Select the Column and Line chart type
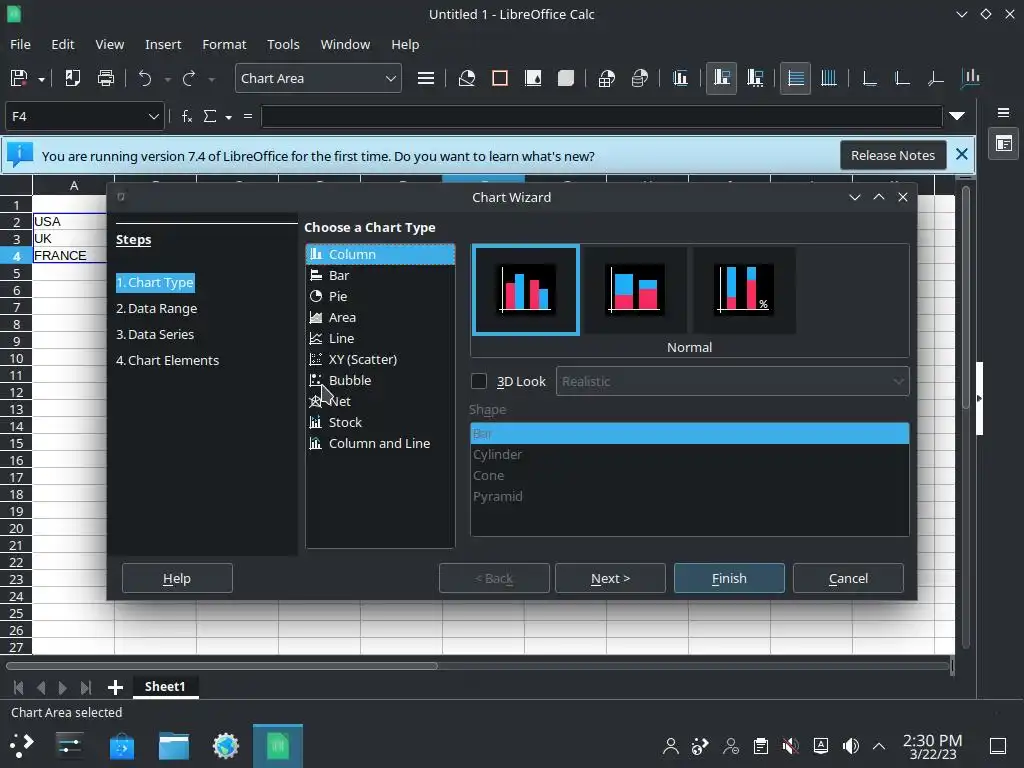 pos(380,443)
